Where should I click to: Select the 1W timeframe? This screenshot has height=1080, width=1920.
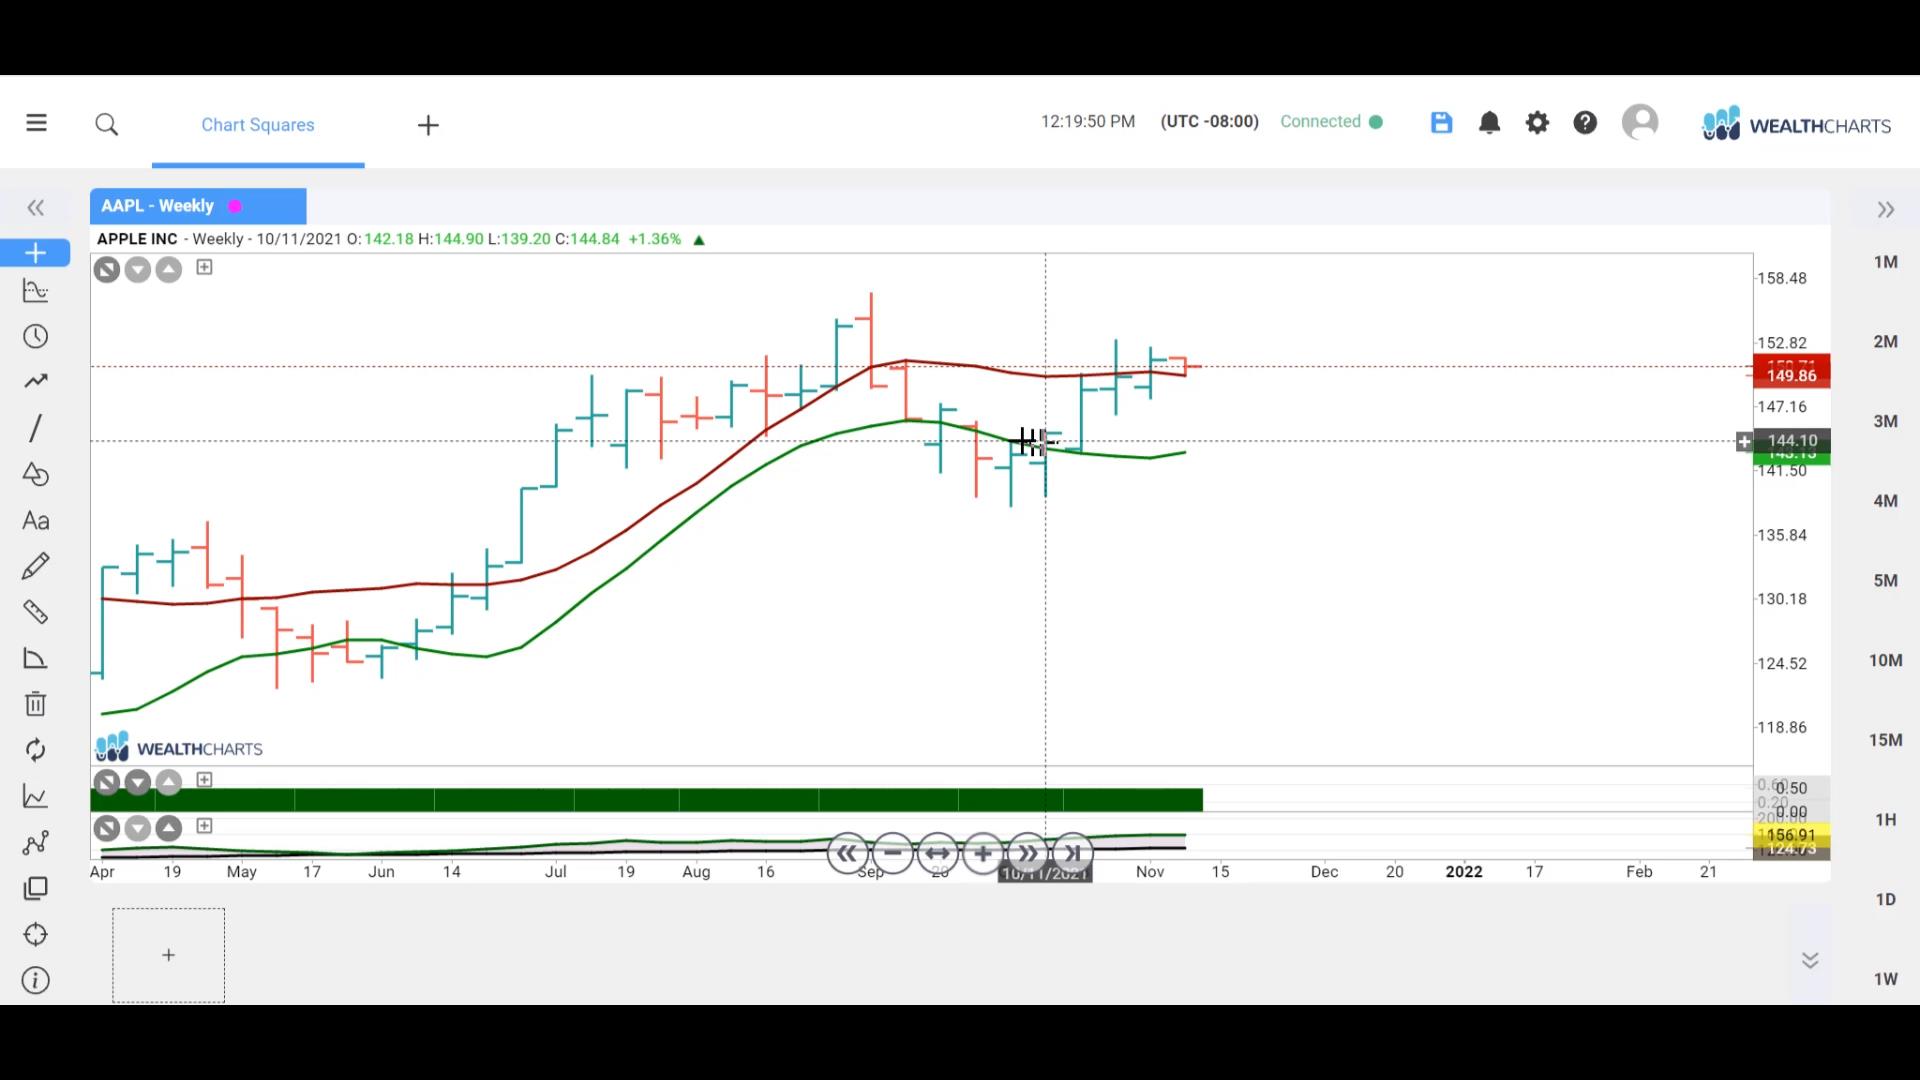tap(1886, 979)
